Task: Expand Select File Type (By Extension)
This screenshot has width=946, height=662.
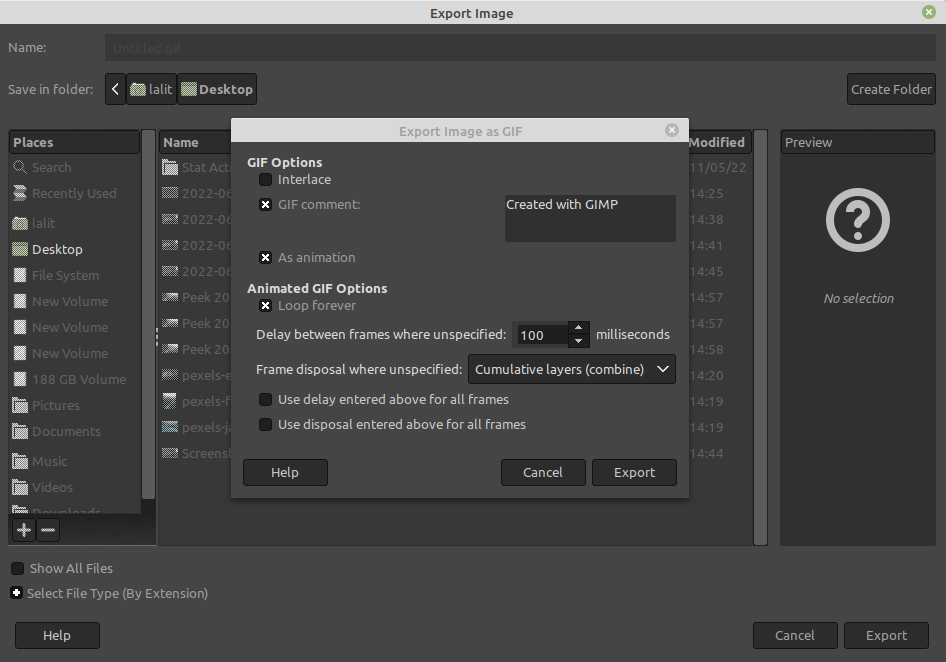Action: click(x=17, y=593)
